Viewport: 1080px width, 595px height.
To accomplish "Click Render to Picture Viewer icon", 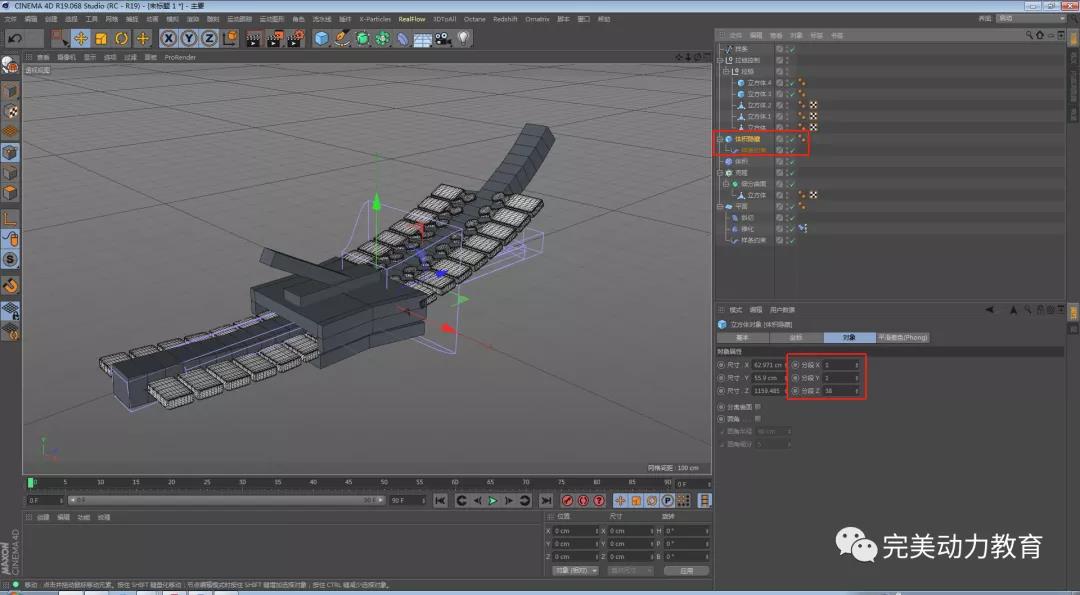I will pyautogui.click(x=274, y=39).
